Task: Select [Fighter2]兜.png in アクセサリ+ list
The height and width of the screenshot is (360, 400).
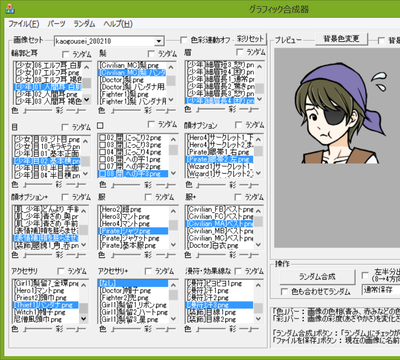Action: pyautogui.click(x=133, y=298)
